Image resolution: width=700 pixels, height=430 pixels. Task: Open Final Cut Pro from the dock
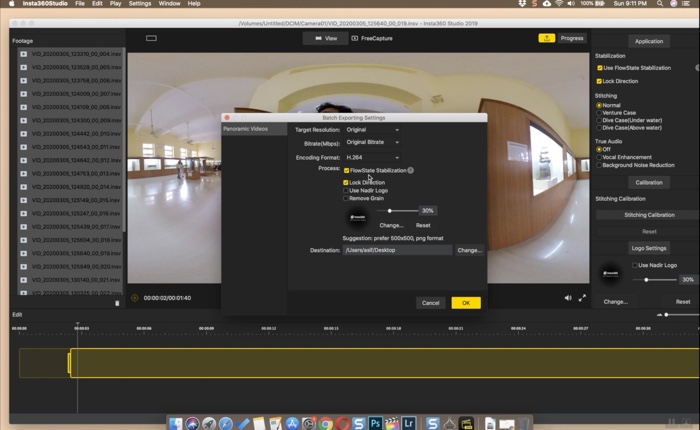pyautogui.click(x=392, y=423)
